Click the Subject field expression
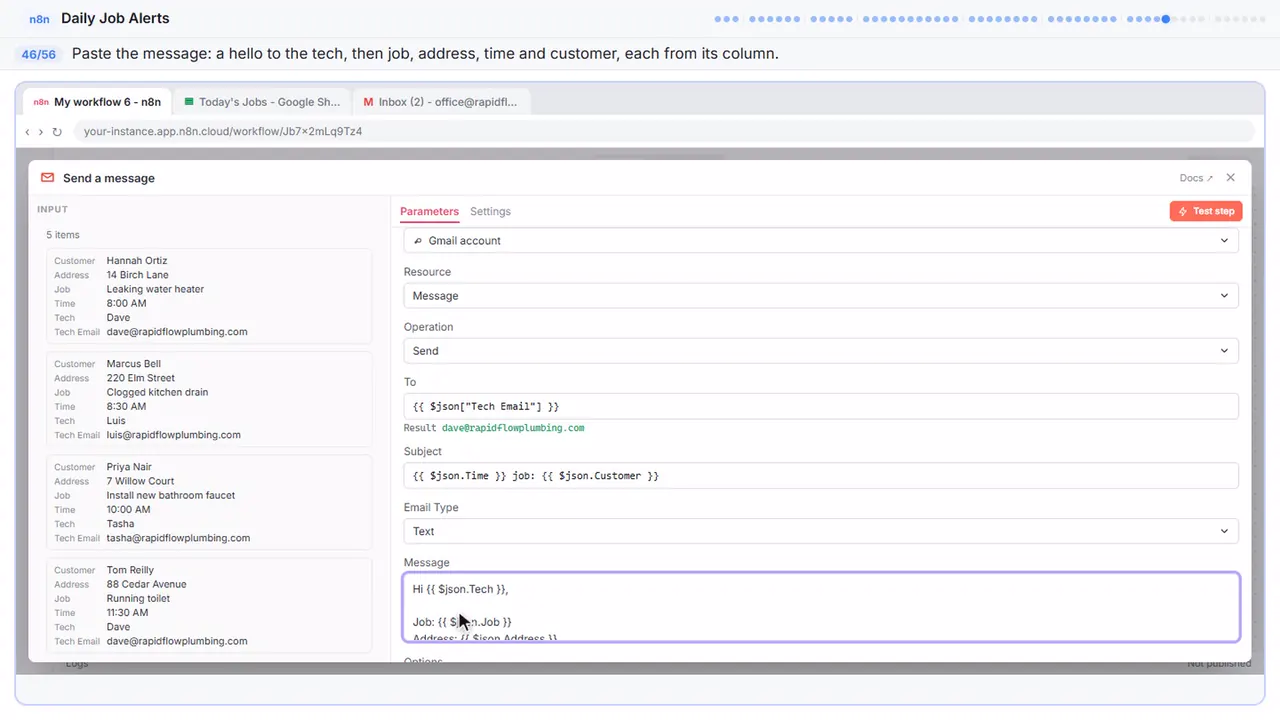 click(x=821, y=476)
